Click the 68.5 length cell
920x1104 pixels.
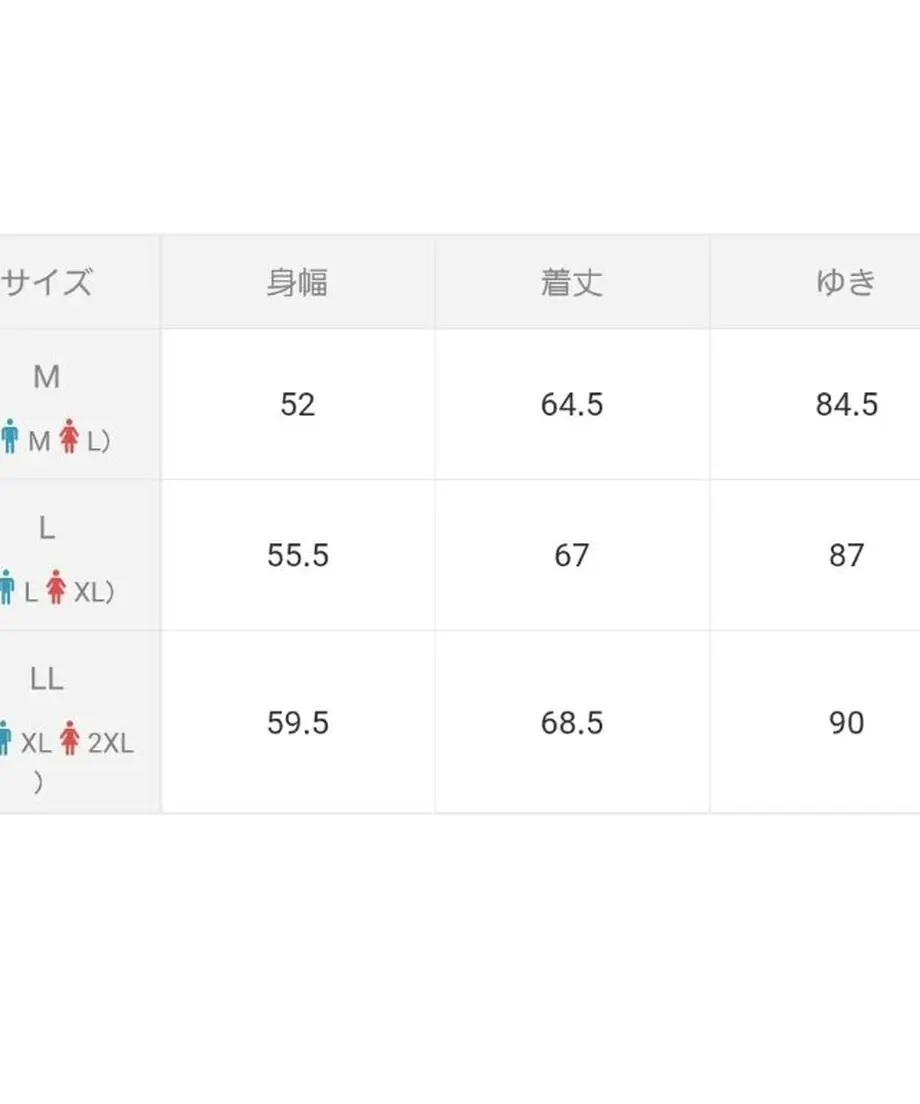point(572,722)
